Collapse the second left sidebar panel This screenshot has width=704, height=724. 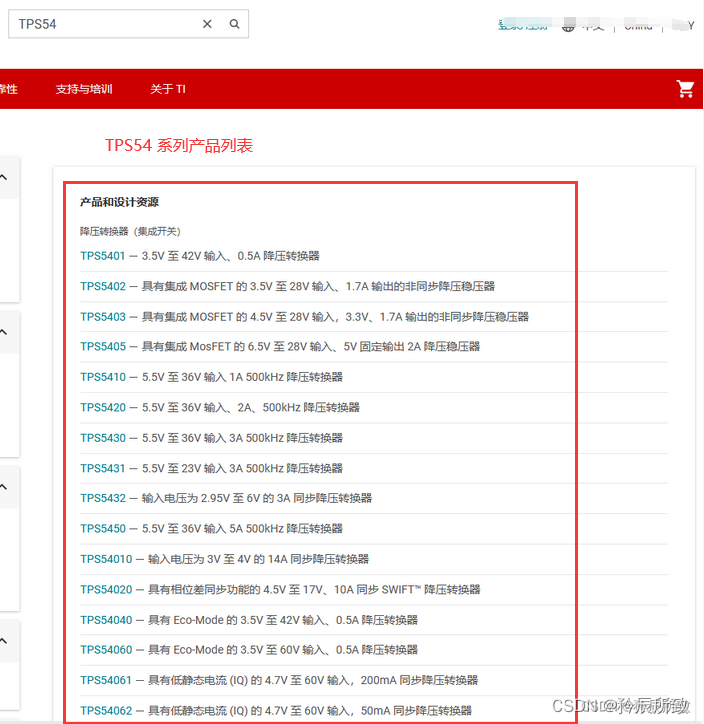click(x=4, y=332)
